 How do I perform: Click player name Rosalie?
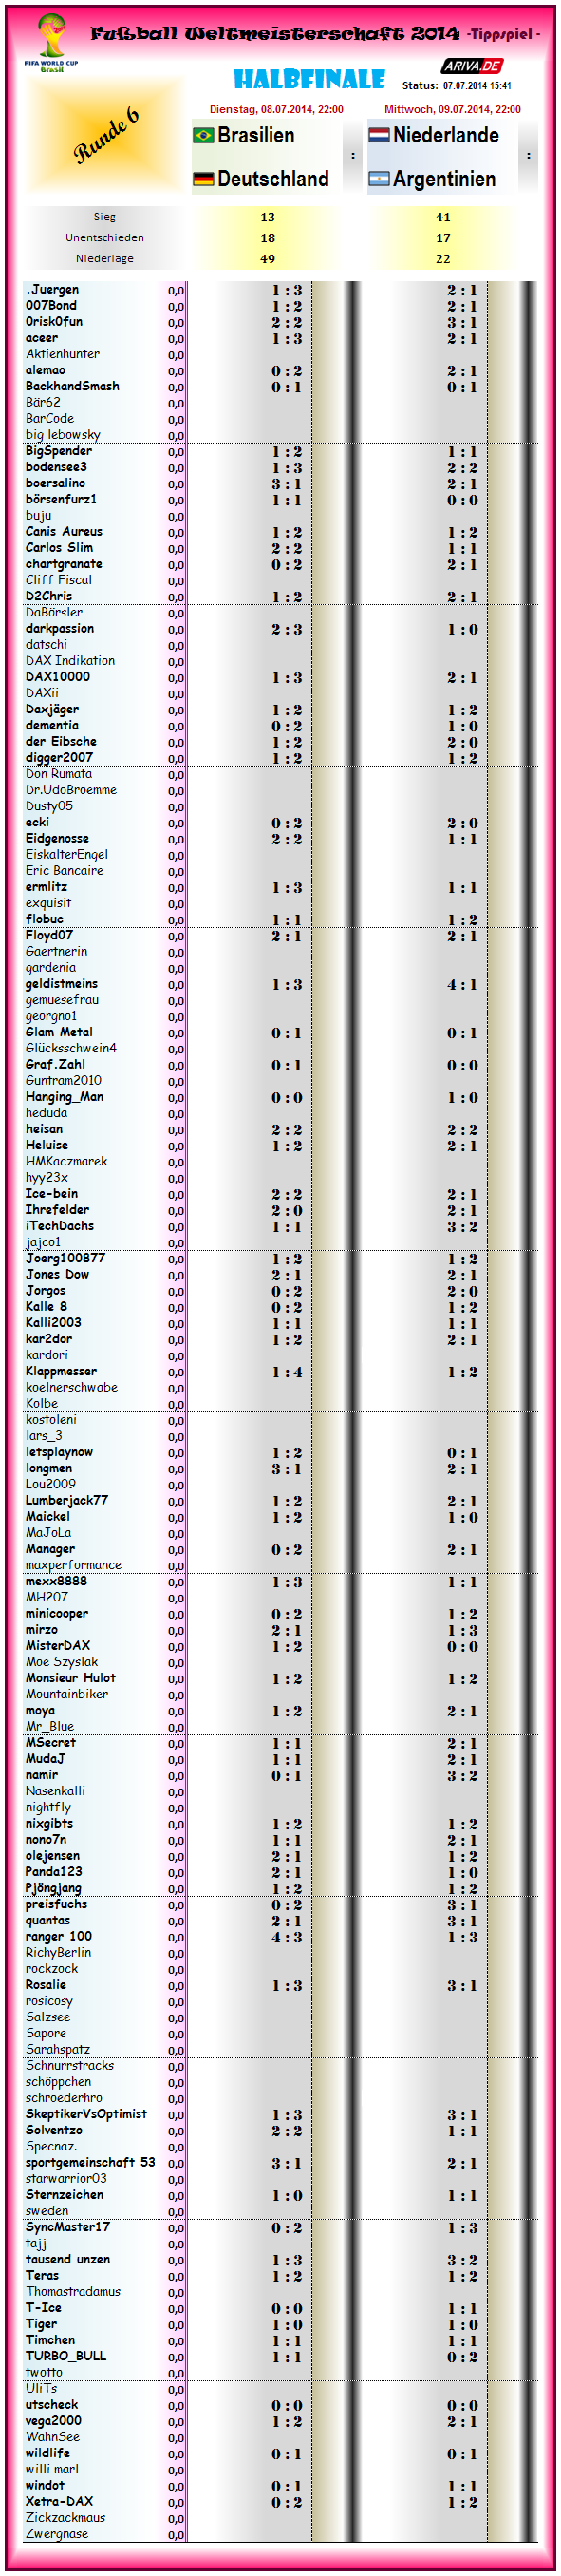pyautogui.click(x=46, y=1985)
